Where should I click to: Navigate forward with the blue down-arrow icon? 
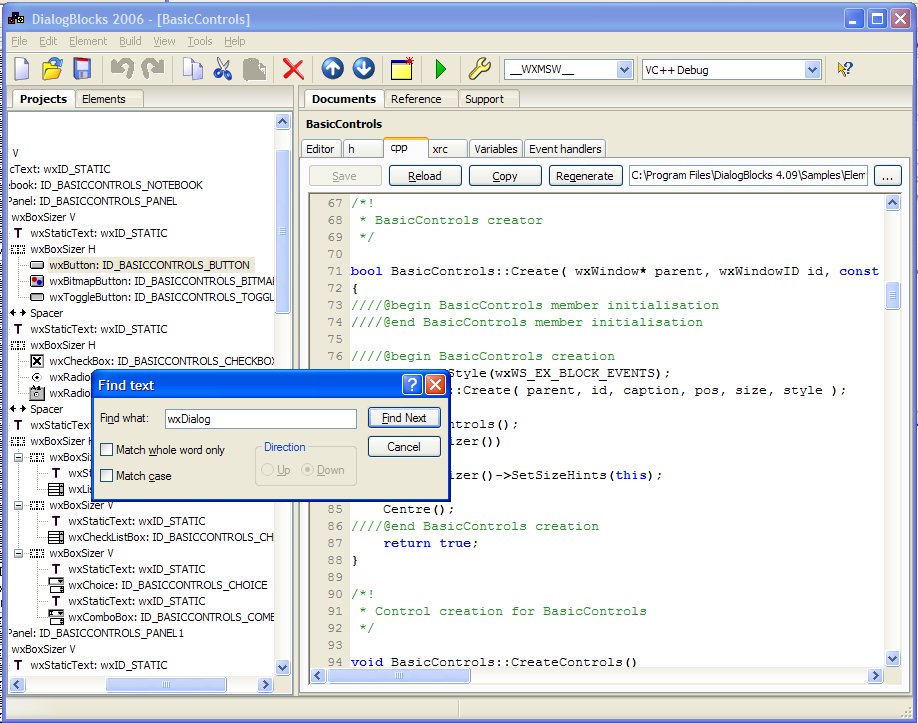coord(363,68)
